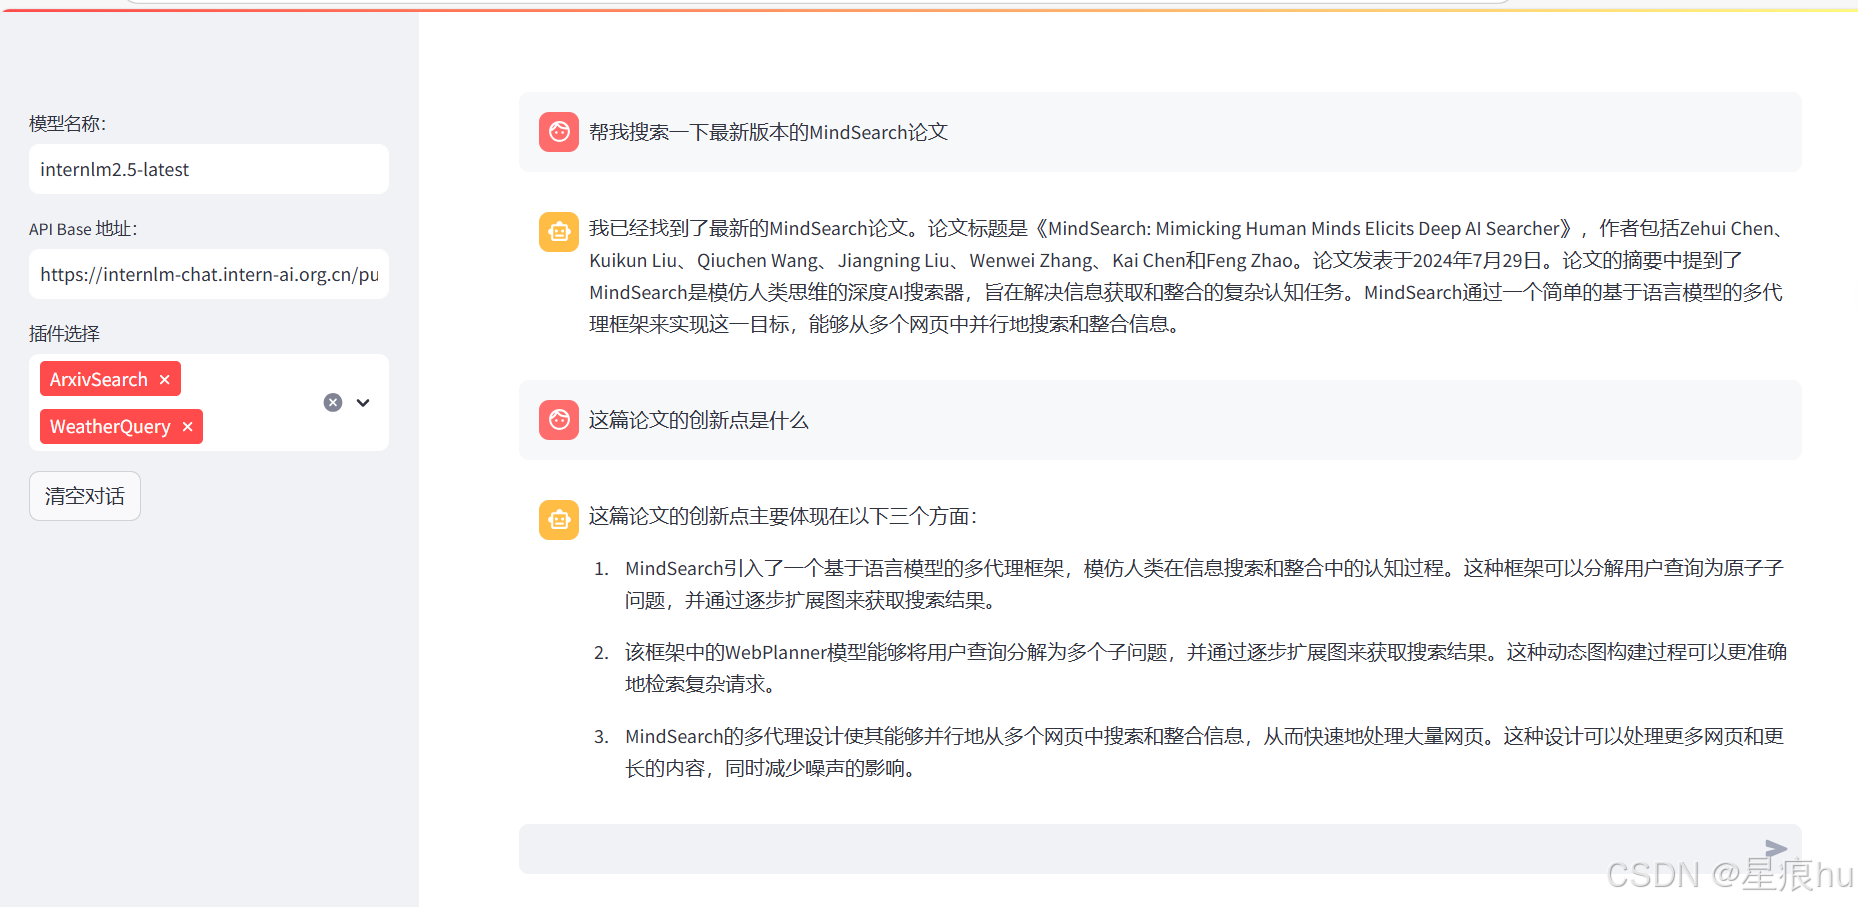Clear all plugins with the circular clear icon
Viewport: 1858px width, 907px height.
[x=332, y=402]
